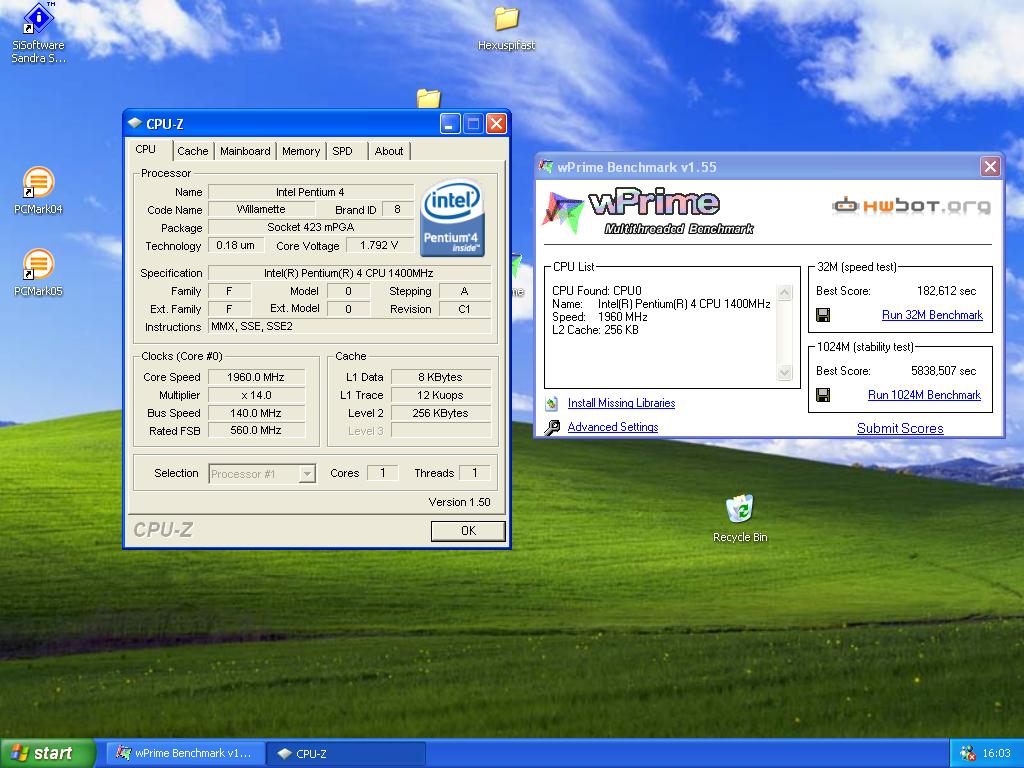Image resolution: width=1024 pixels, height=768 pixels.
Task: Click CPU List scrollbar up arrow
Action: tap(785, 293)
